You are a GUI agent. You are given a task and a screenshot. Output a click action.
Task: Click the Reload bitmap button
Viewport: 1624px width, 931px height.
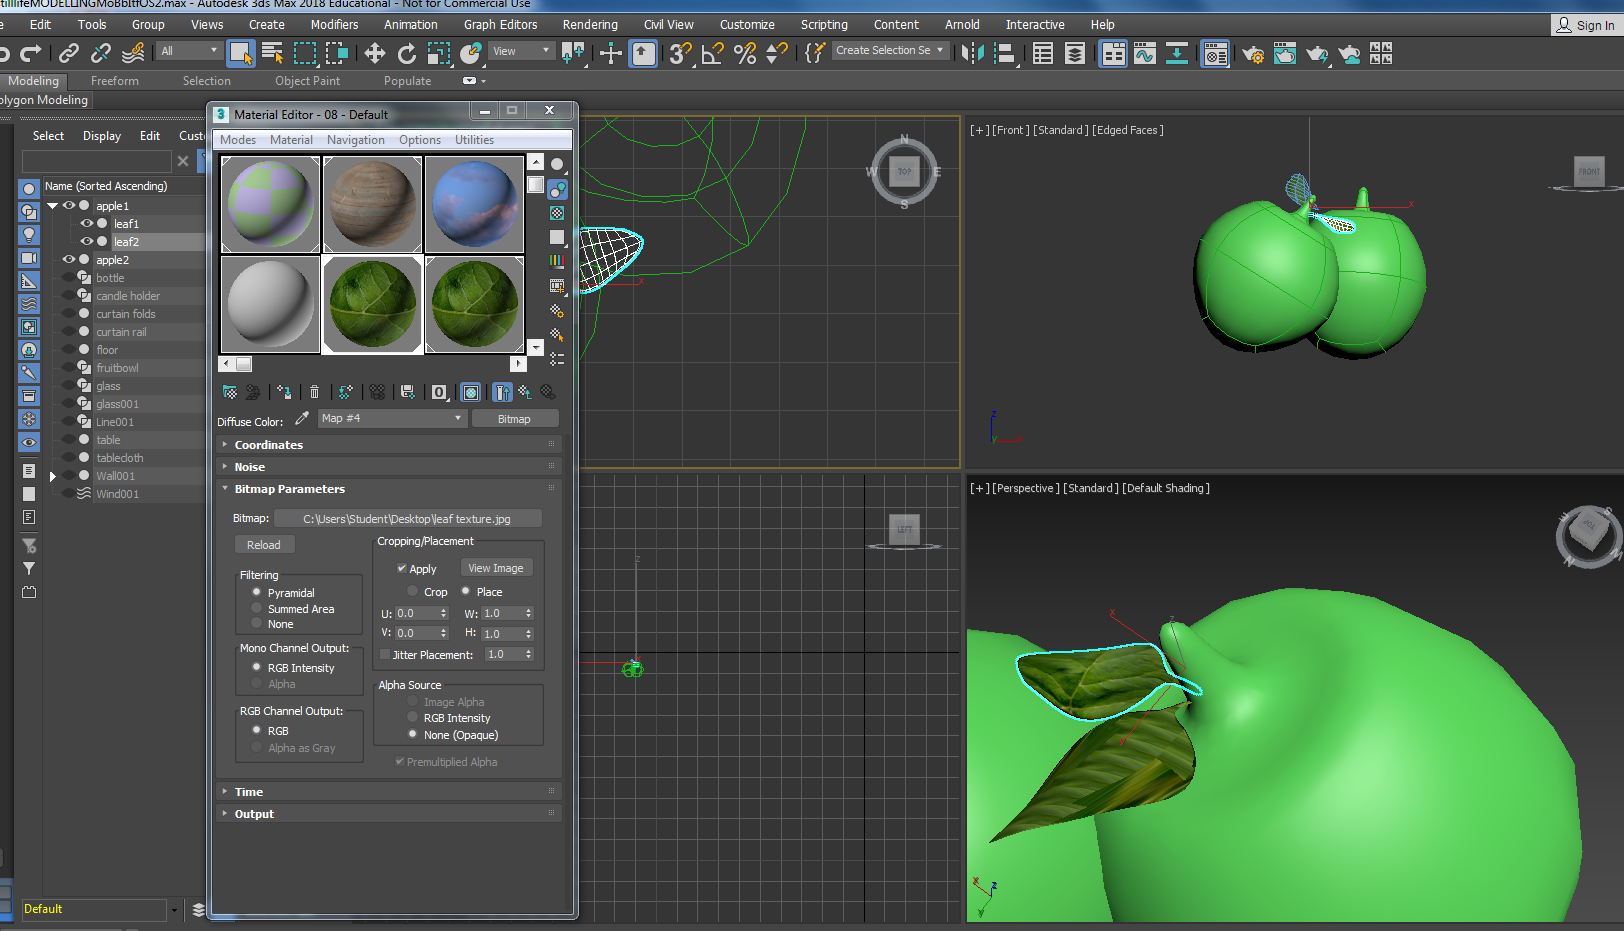pos(264,545)
